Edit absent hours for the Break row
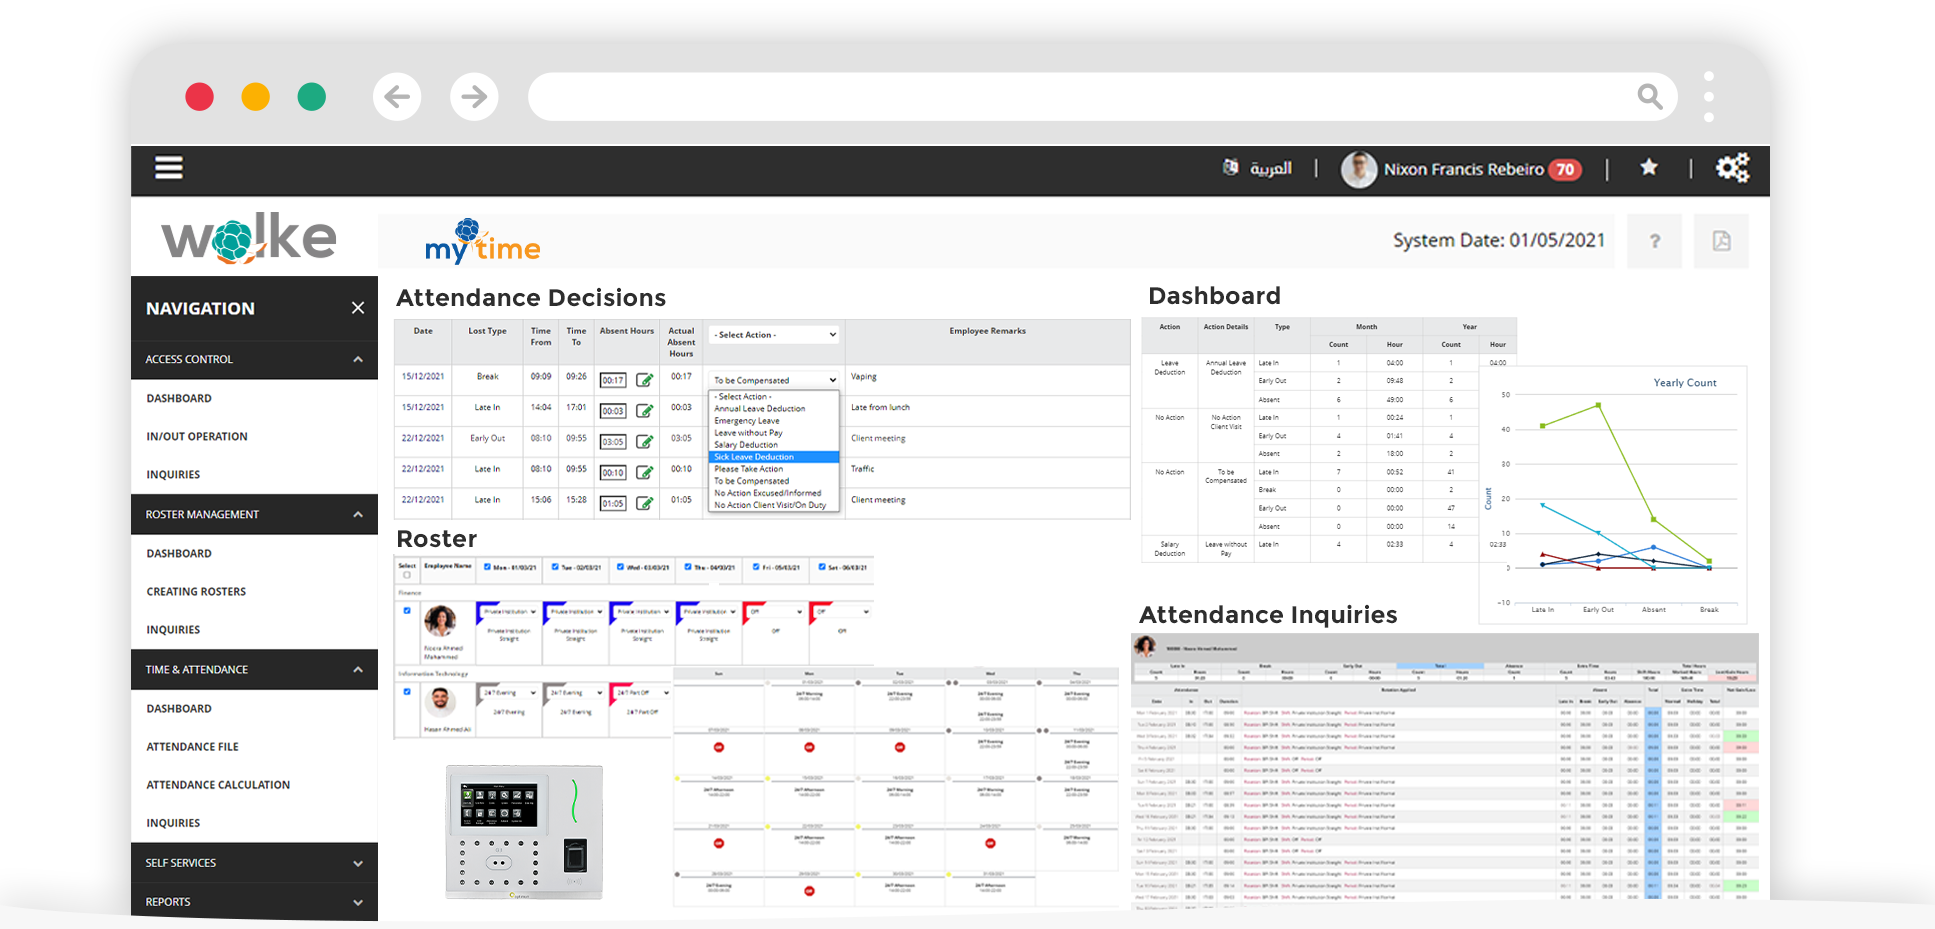Screen dimensions: 1935x929 click(x=645, y=380)
